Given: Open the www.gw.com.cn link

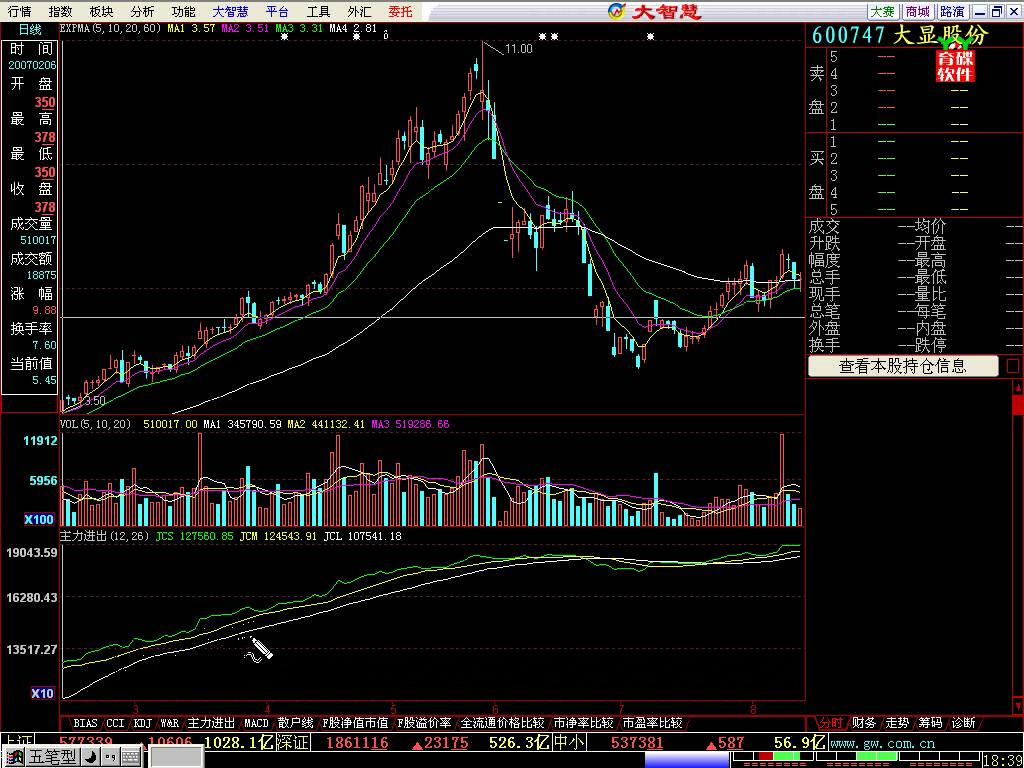Looking at the screenshot, I should (882, 743).
